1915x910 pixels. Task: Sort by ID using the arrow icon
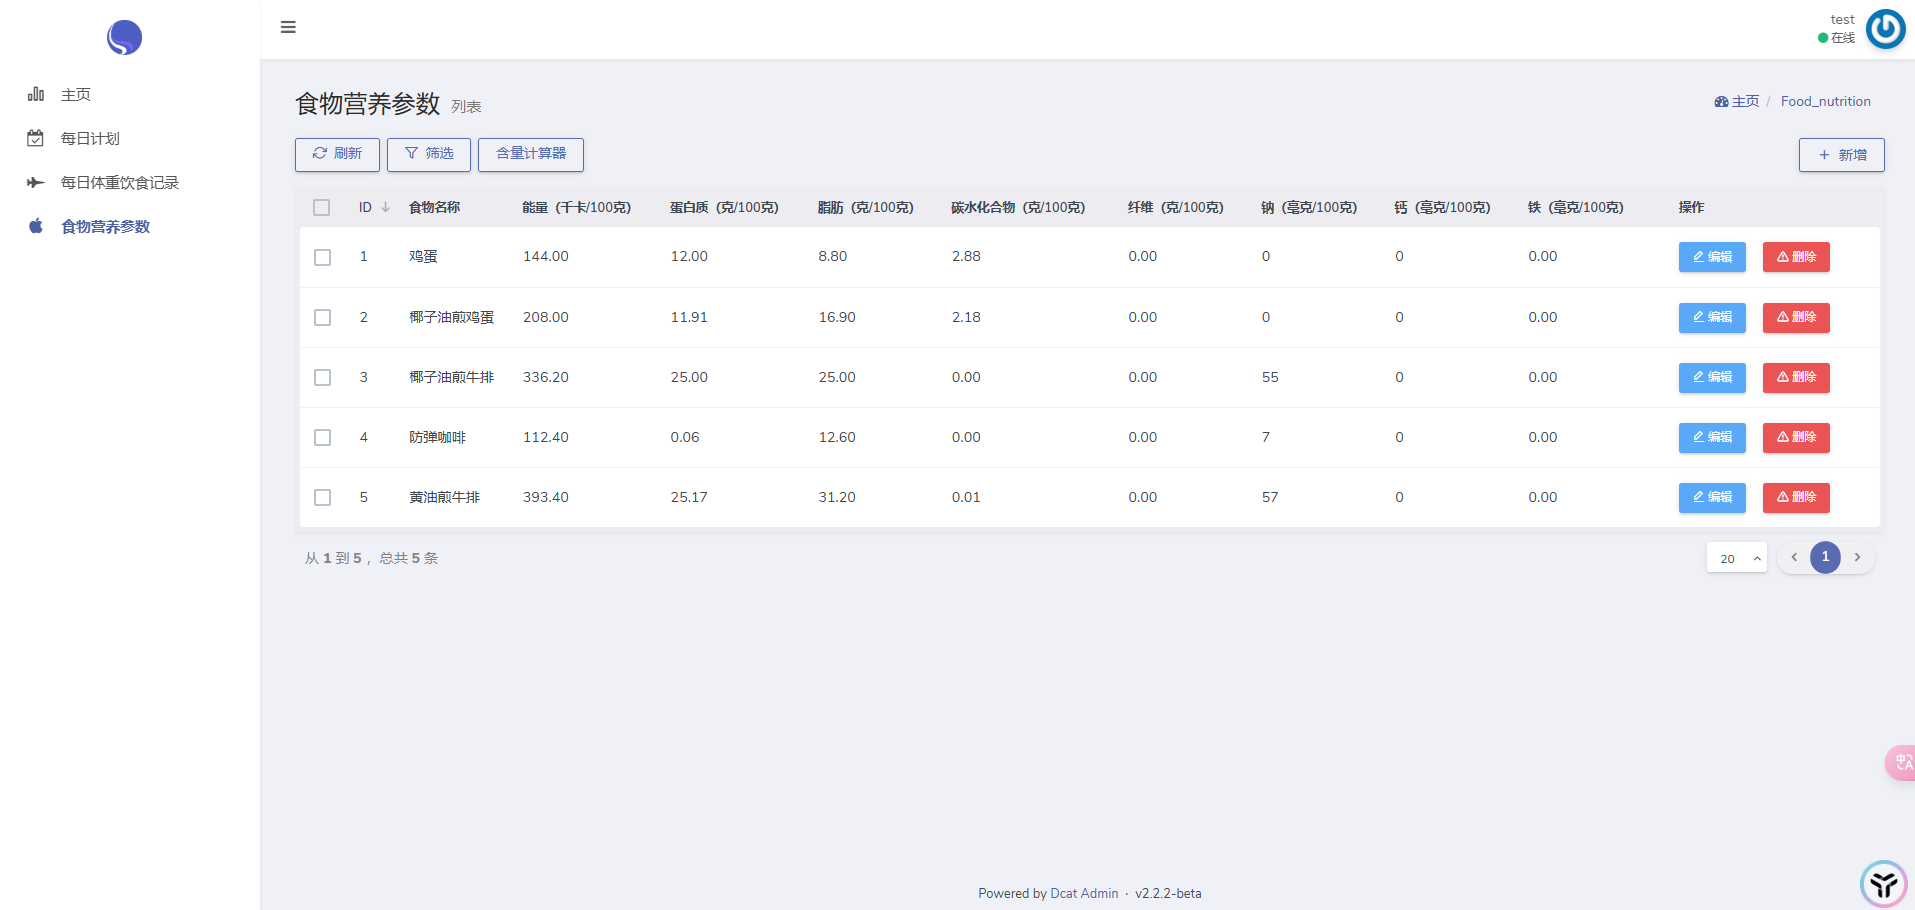coord(385,207)
